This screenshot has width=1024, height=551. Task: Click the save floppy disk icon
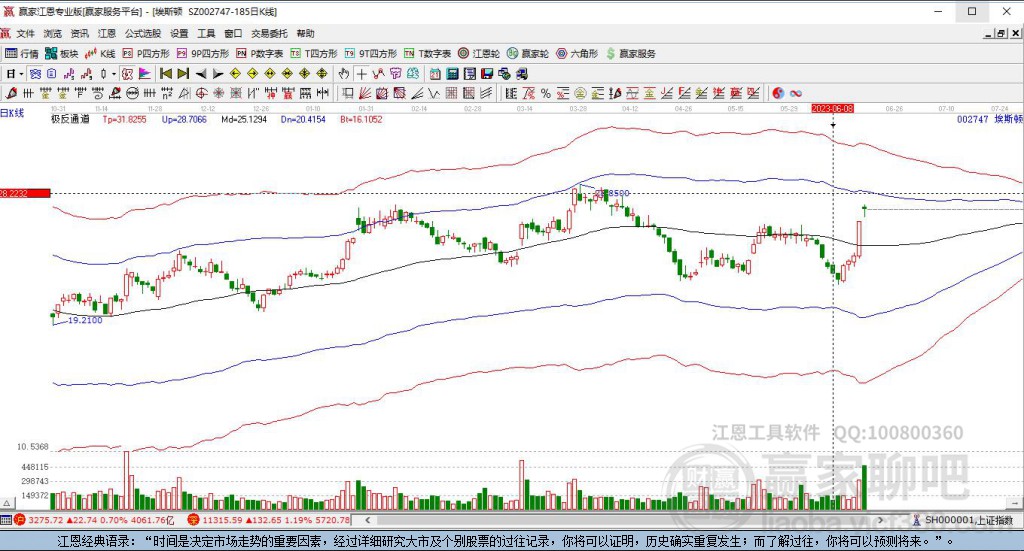(487, 74)
